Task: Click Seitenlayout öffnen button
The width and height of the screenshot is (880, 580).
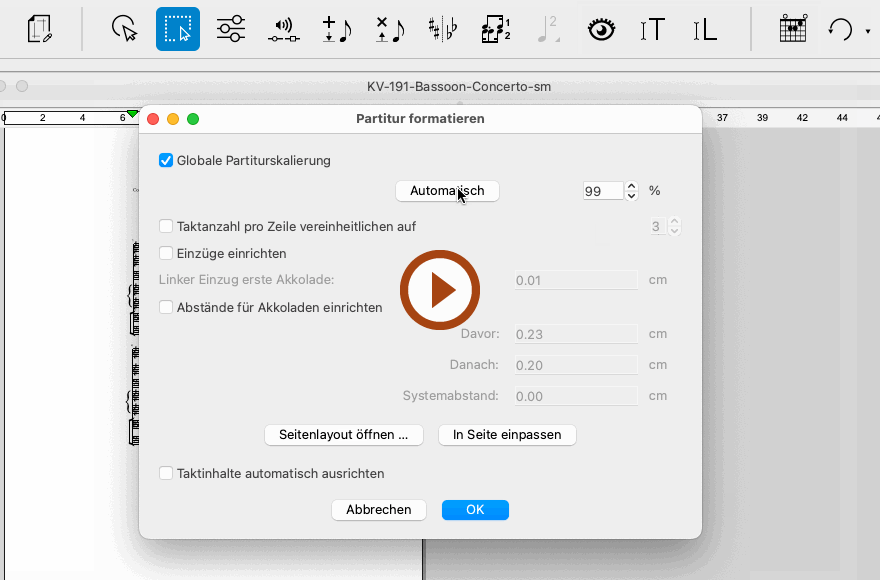Action: tap(344, 435)
